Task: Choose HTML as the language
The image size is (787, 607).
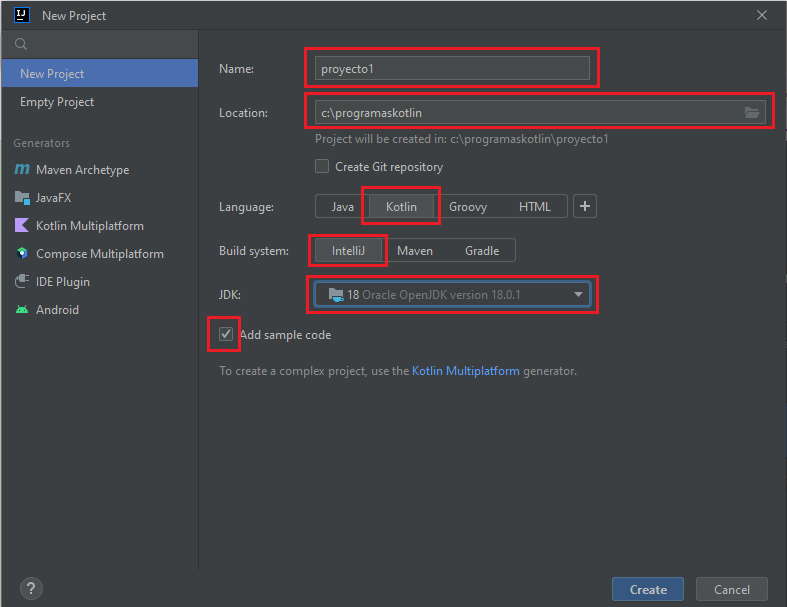Action: 535,207
